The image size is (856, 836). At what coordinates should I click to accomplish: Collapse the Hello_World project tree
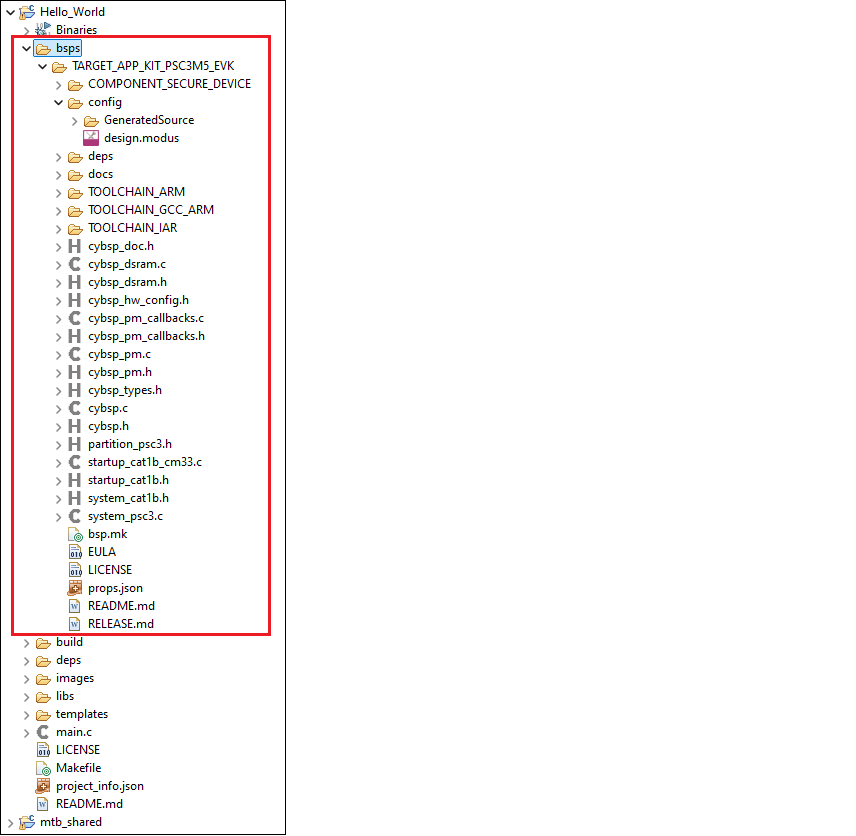(10, 12)
